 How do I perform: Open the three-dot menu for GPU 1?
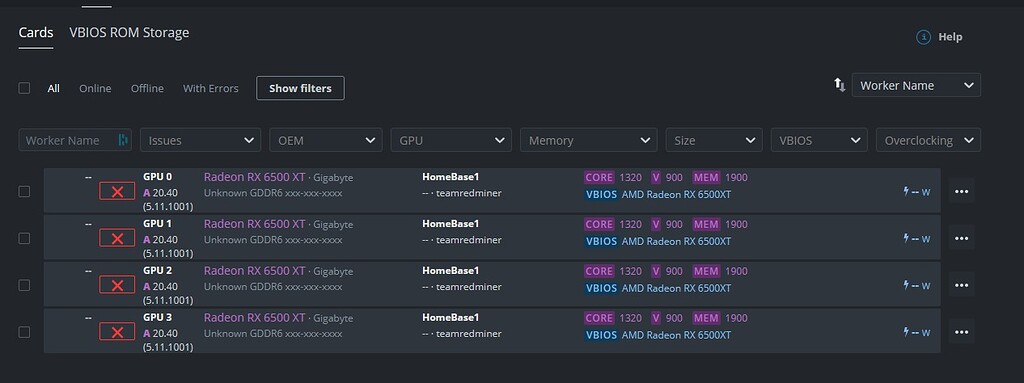pyautogui.click(x=961, y=239)
